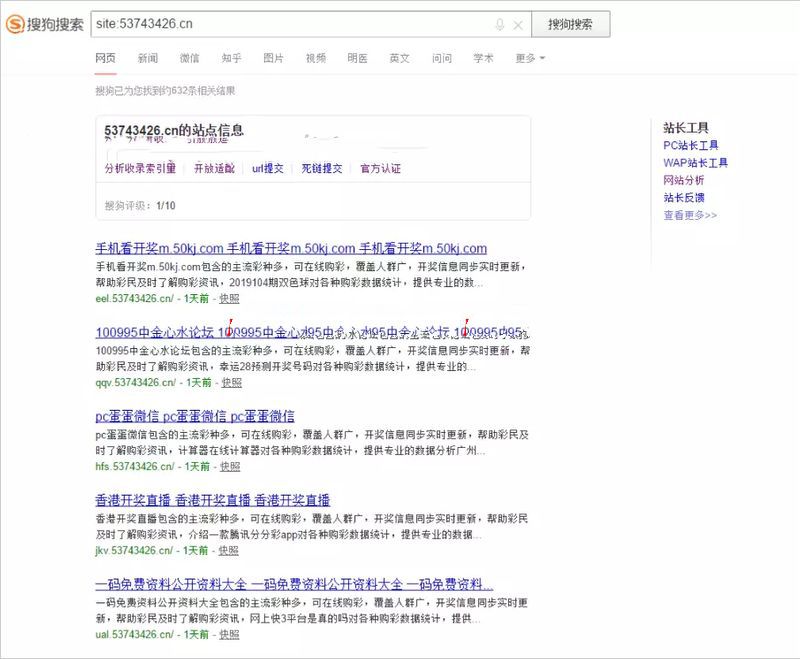The image size is (800, 659).
Task: Click the hfs.53743426.cn/ green URL
Action: (135, 466)
